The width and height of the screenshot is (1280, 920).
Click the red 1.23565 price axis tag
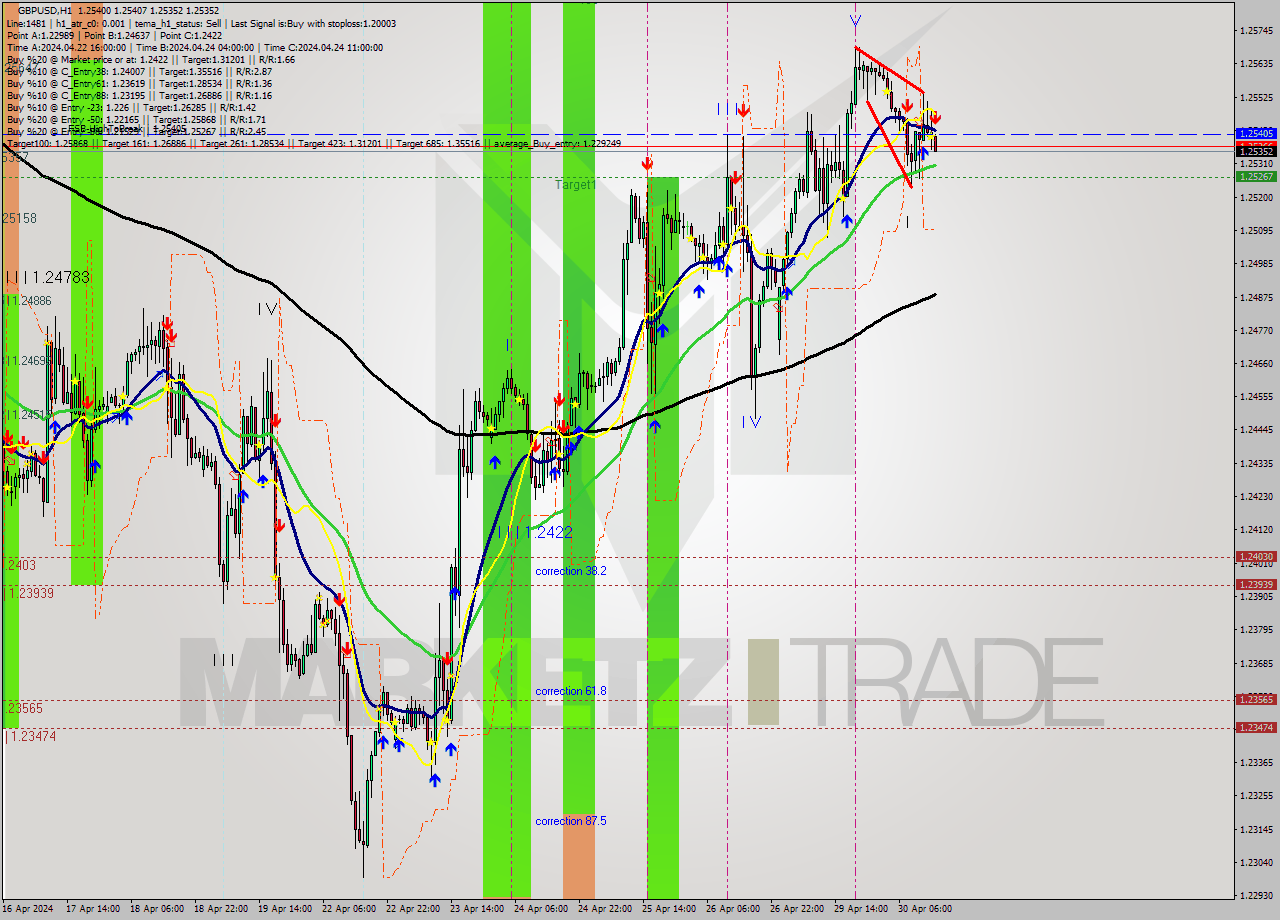tap(1256, 699)
